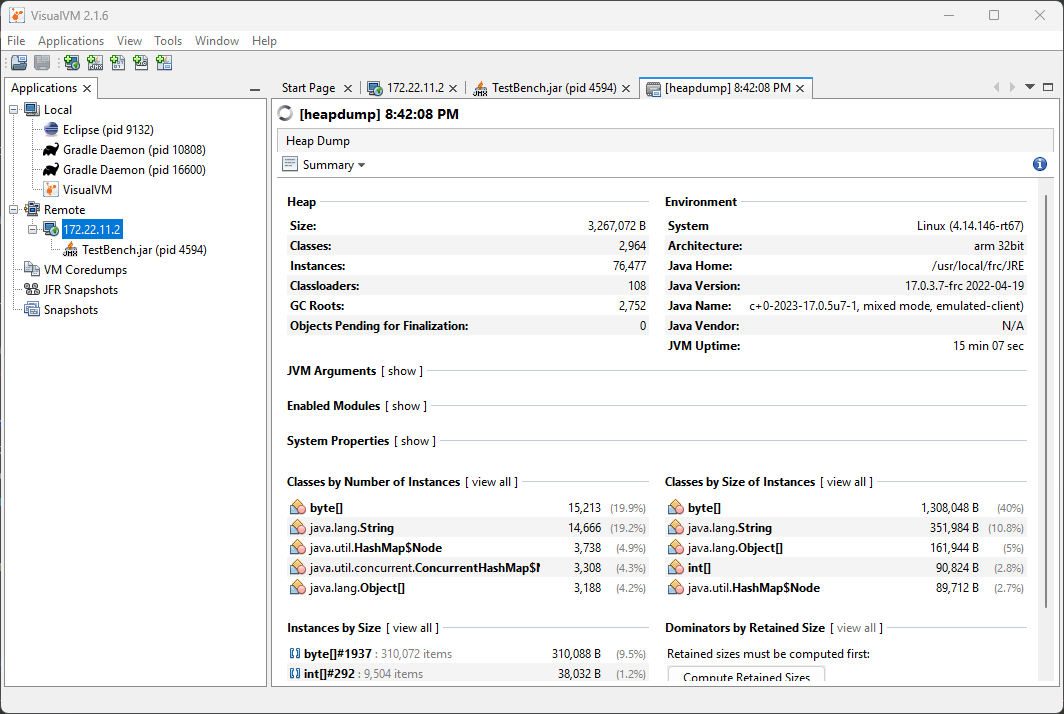The image size is (1064, 714).
Task: Open the Applications menu
Action: click(x=70, y=40)
